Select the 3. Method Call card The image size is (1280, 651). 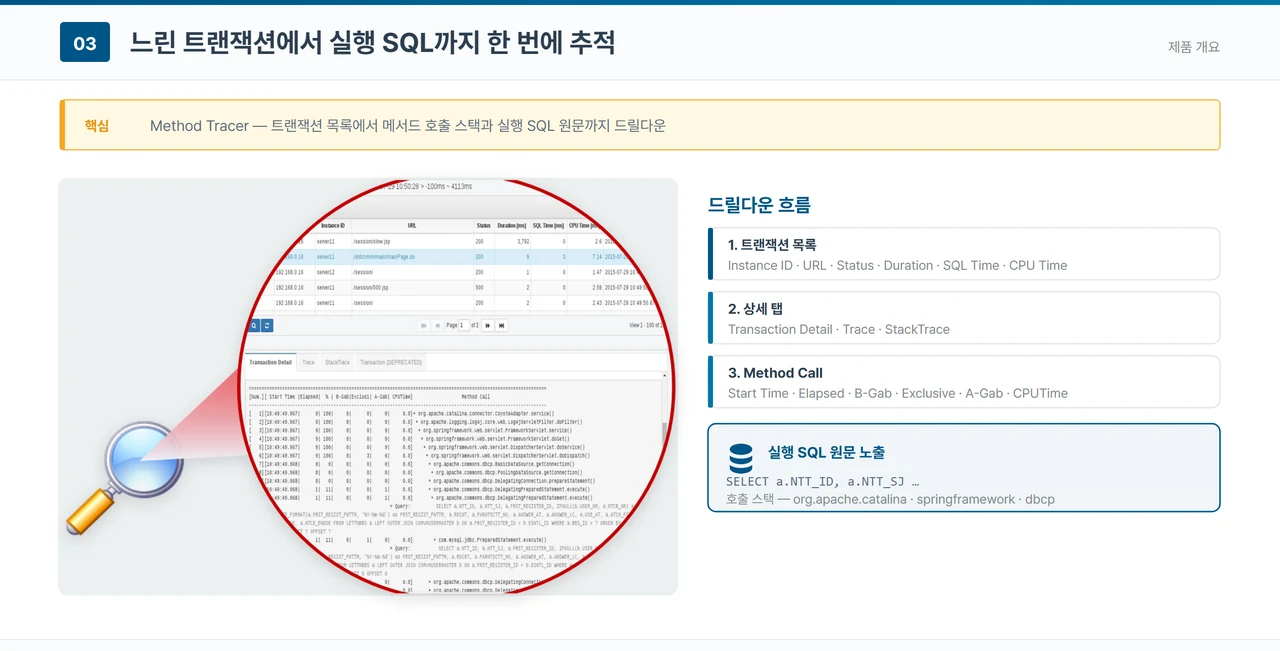(964, 382)
